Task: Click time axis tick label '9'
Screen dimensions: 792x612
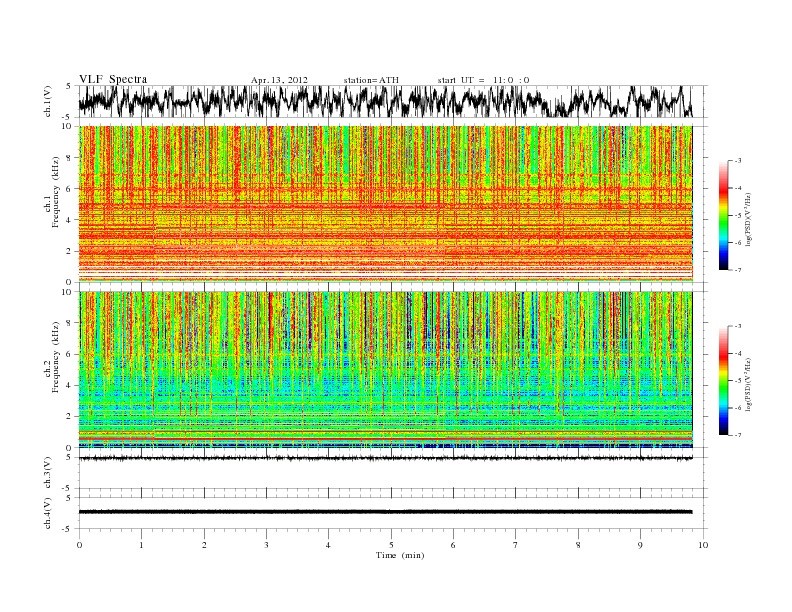Action: click(640, 545)
